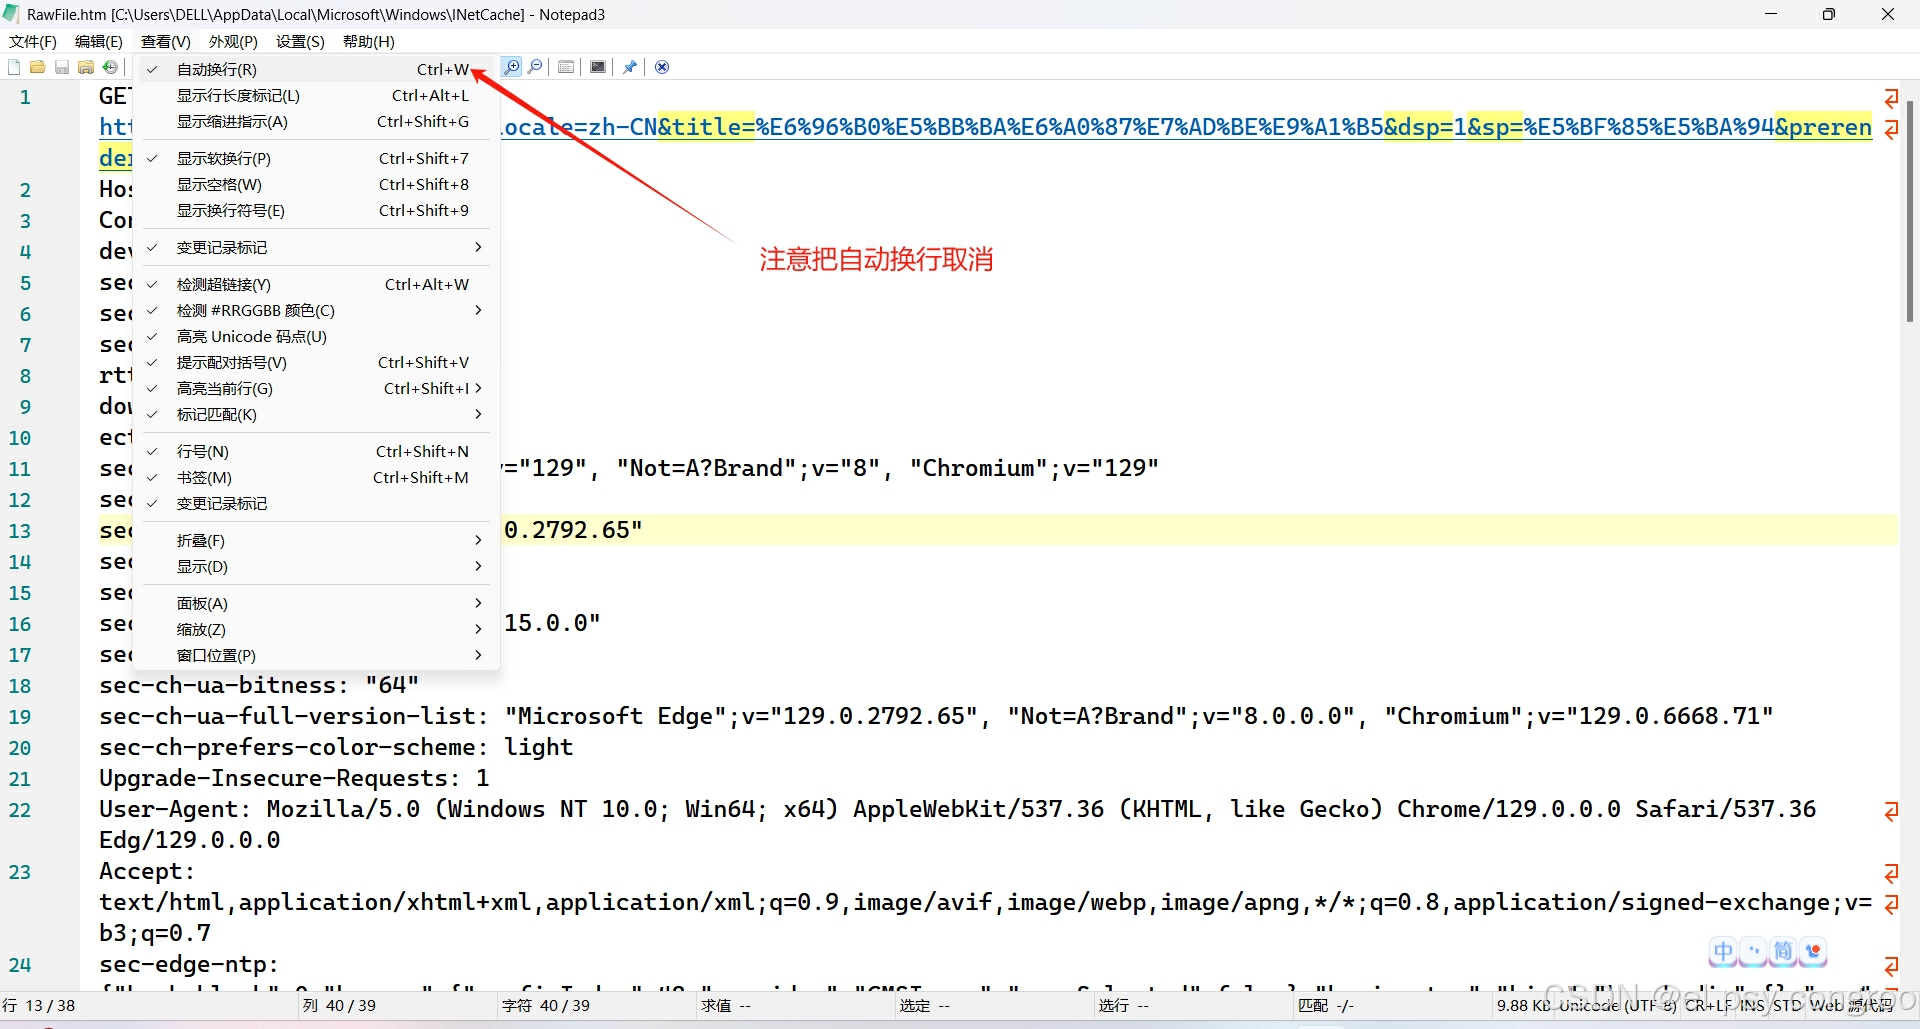Click the STD status bar field
The height and width of the screenshot is (1029, 1920).
pyautogui.click(x=1787, y=1005)
